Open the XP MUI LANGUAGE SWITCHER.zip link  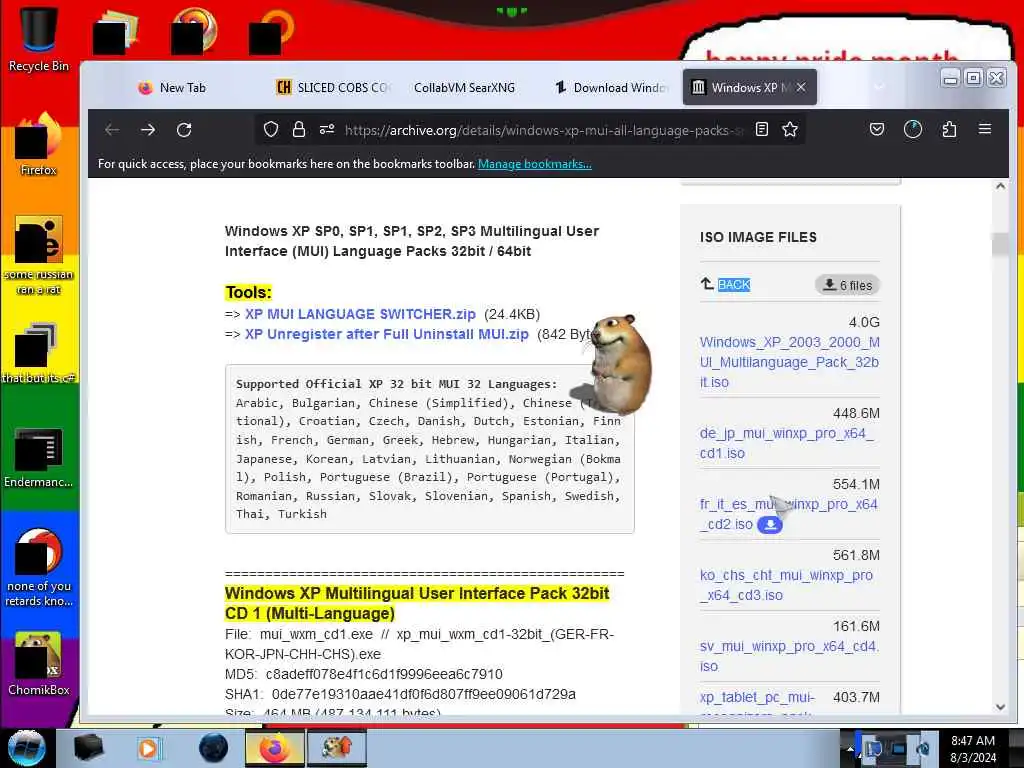click(x=360, y=314)
